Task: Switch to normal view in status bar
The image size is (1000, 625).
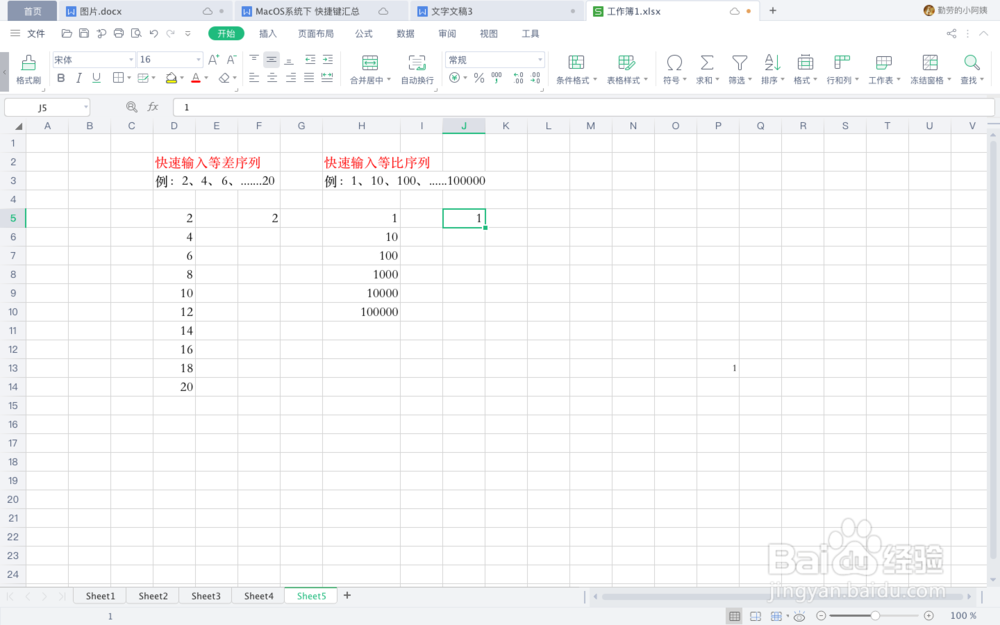Action: pos(735,615)
